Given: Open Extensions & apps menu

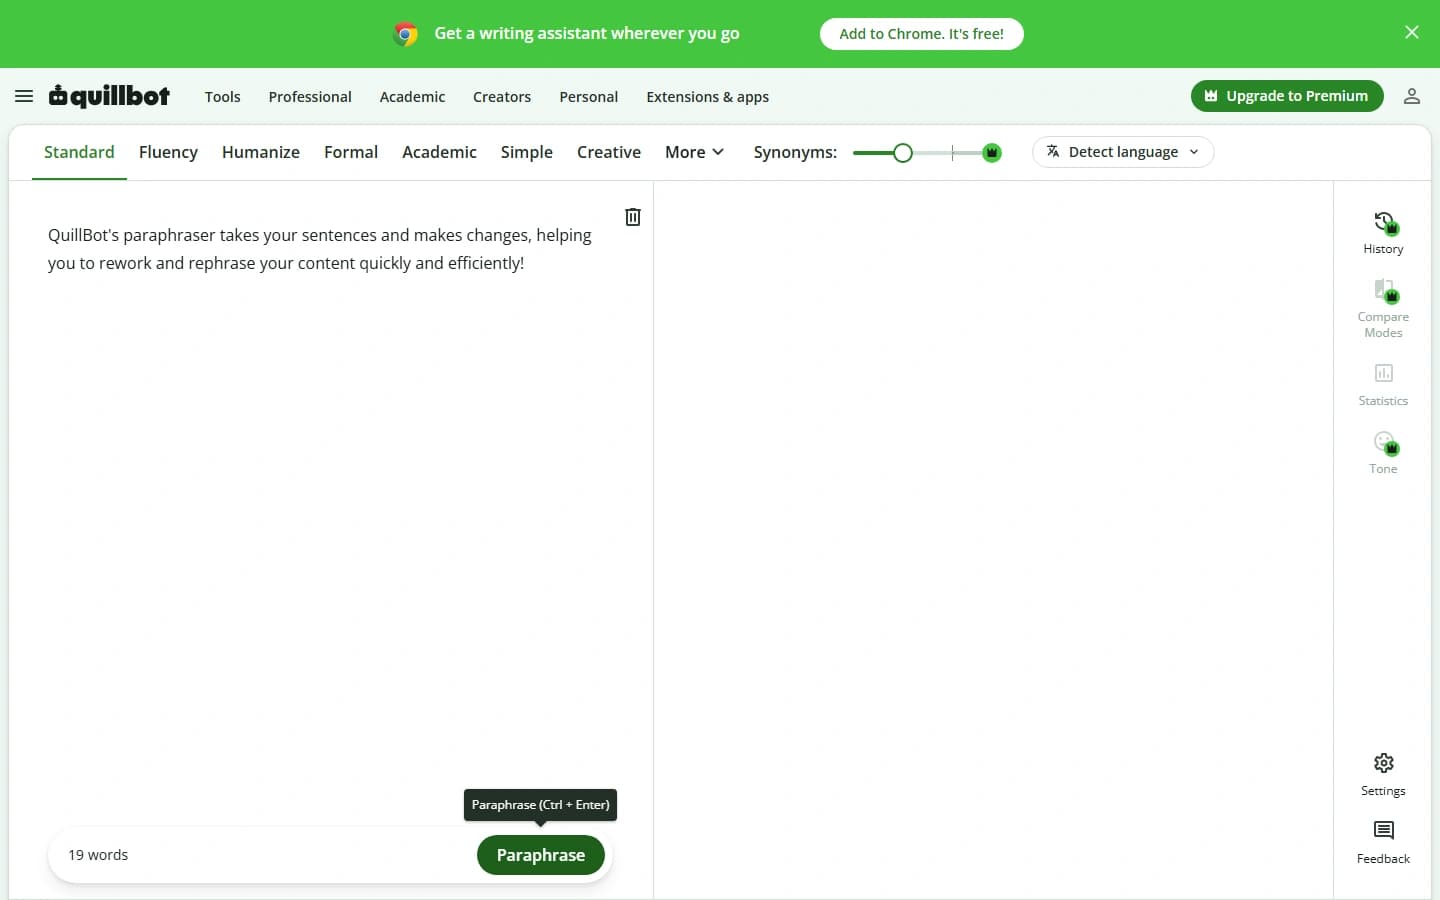Looking at the screenshot, I should coord(707,97).
